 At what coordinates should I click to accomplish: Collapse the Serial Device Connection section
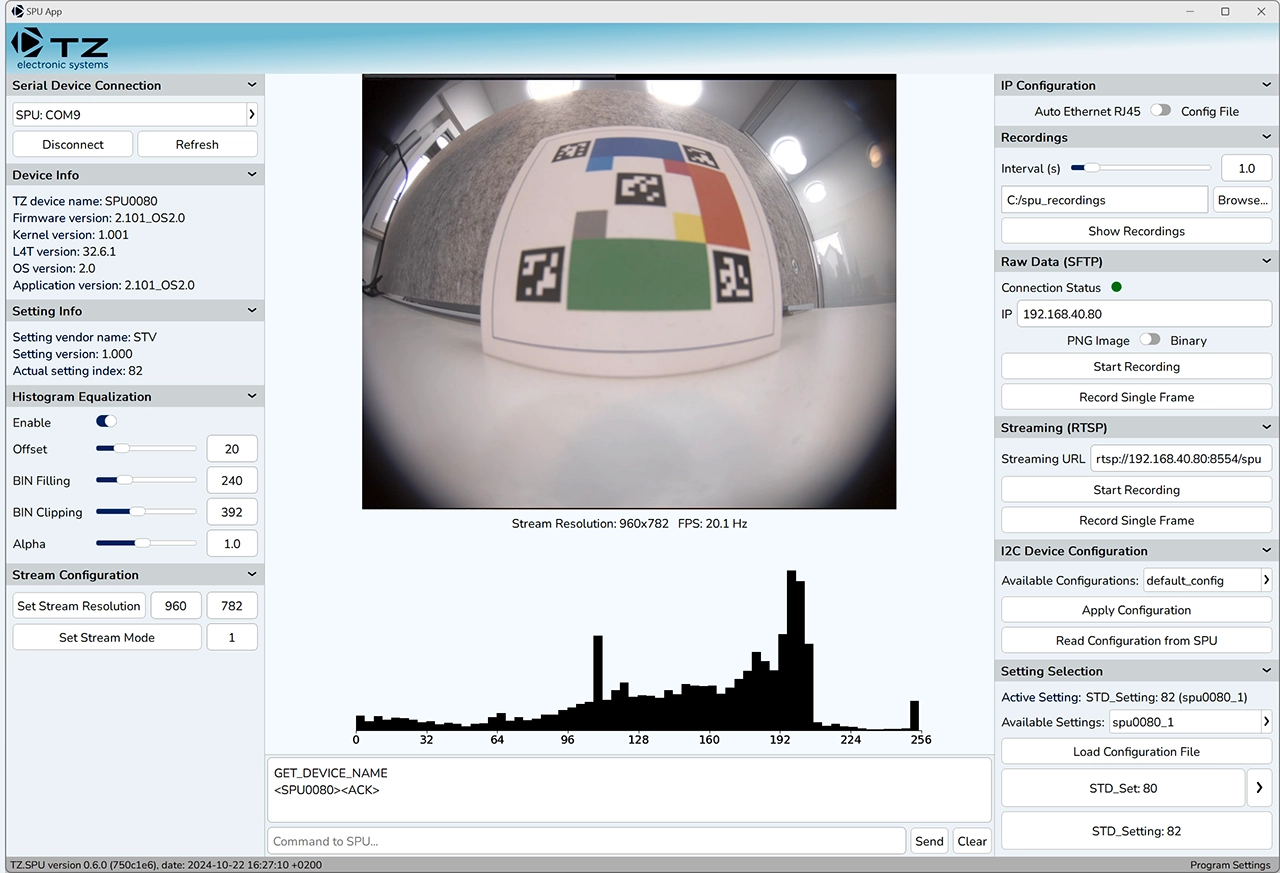[x=252, y=85]
